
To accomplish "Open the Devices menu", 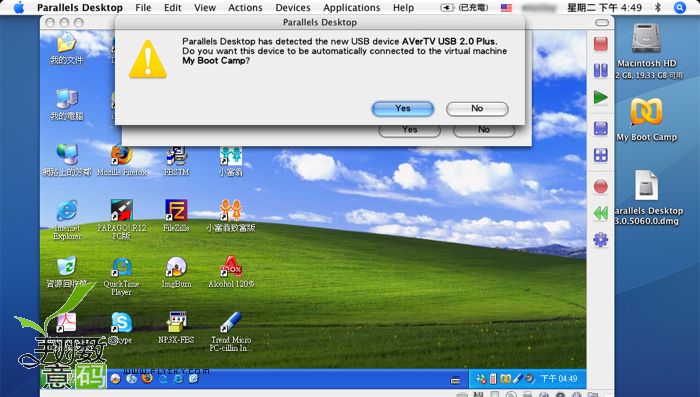I will pyautogui.click(x=293, y=8).
